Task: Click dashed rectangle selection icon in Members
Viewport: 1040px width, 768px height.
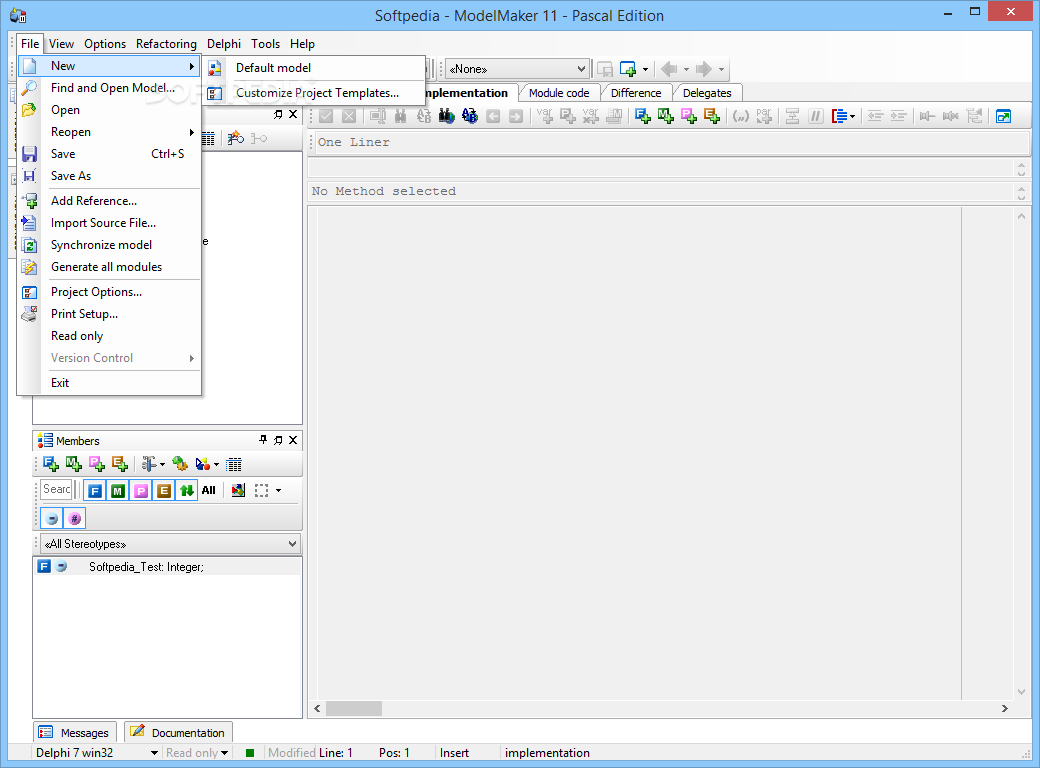Action: tap(261, 490)
